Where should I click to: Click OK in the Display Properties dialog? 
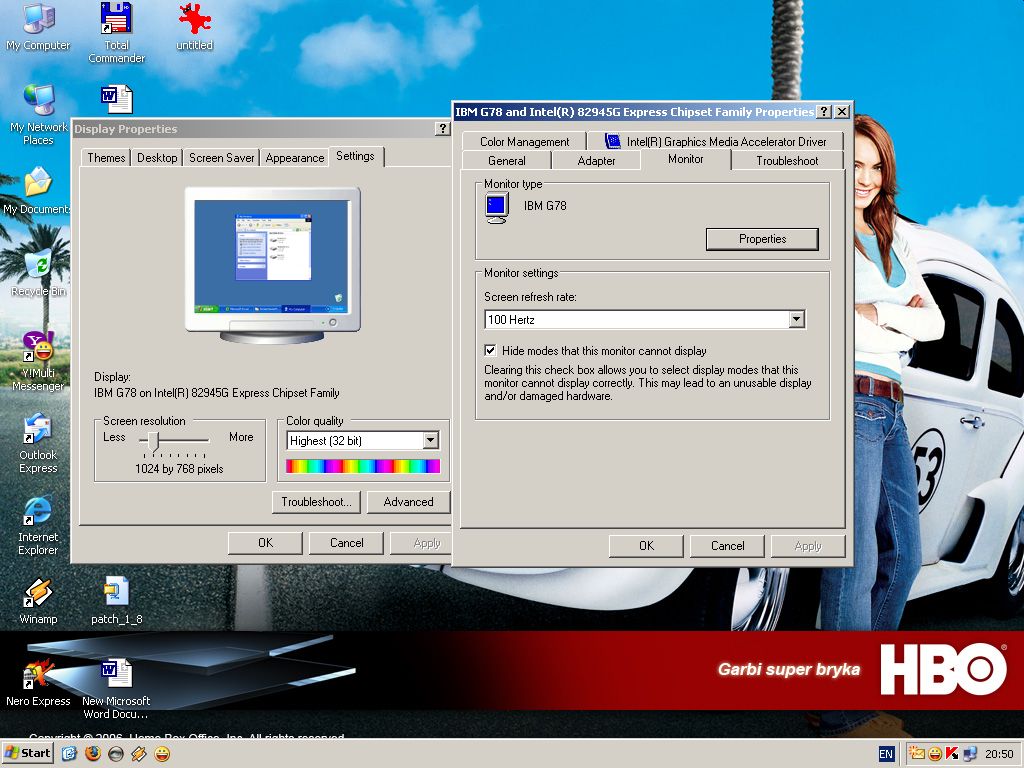tap(266, 543)
